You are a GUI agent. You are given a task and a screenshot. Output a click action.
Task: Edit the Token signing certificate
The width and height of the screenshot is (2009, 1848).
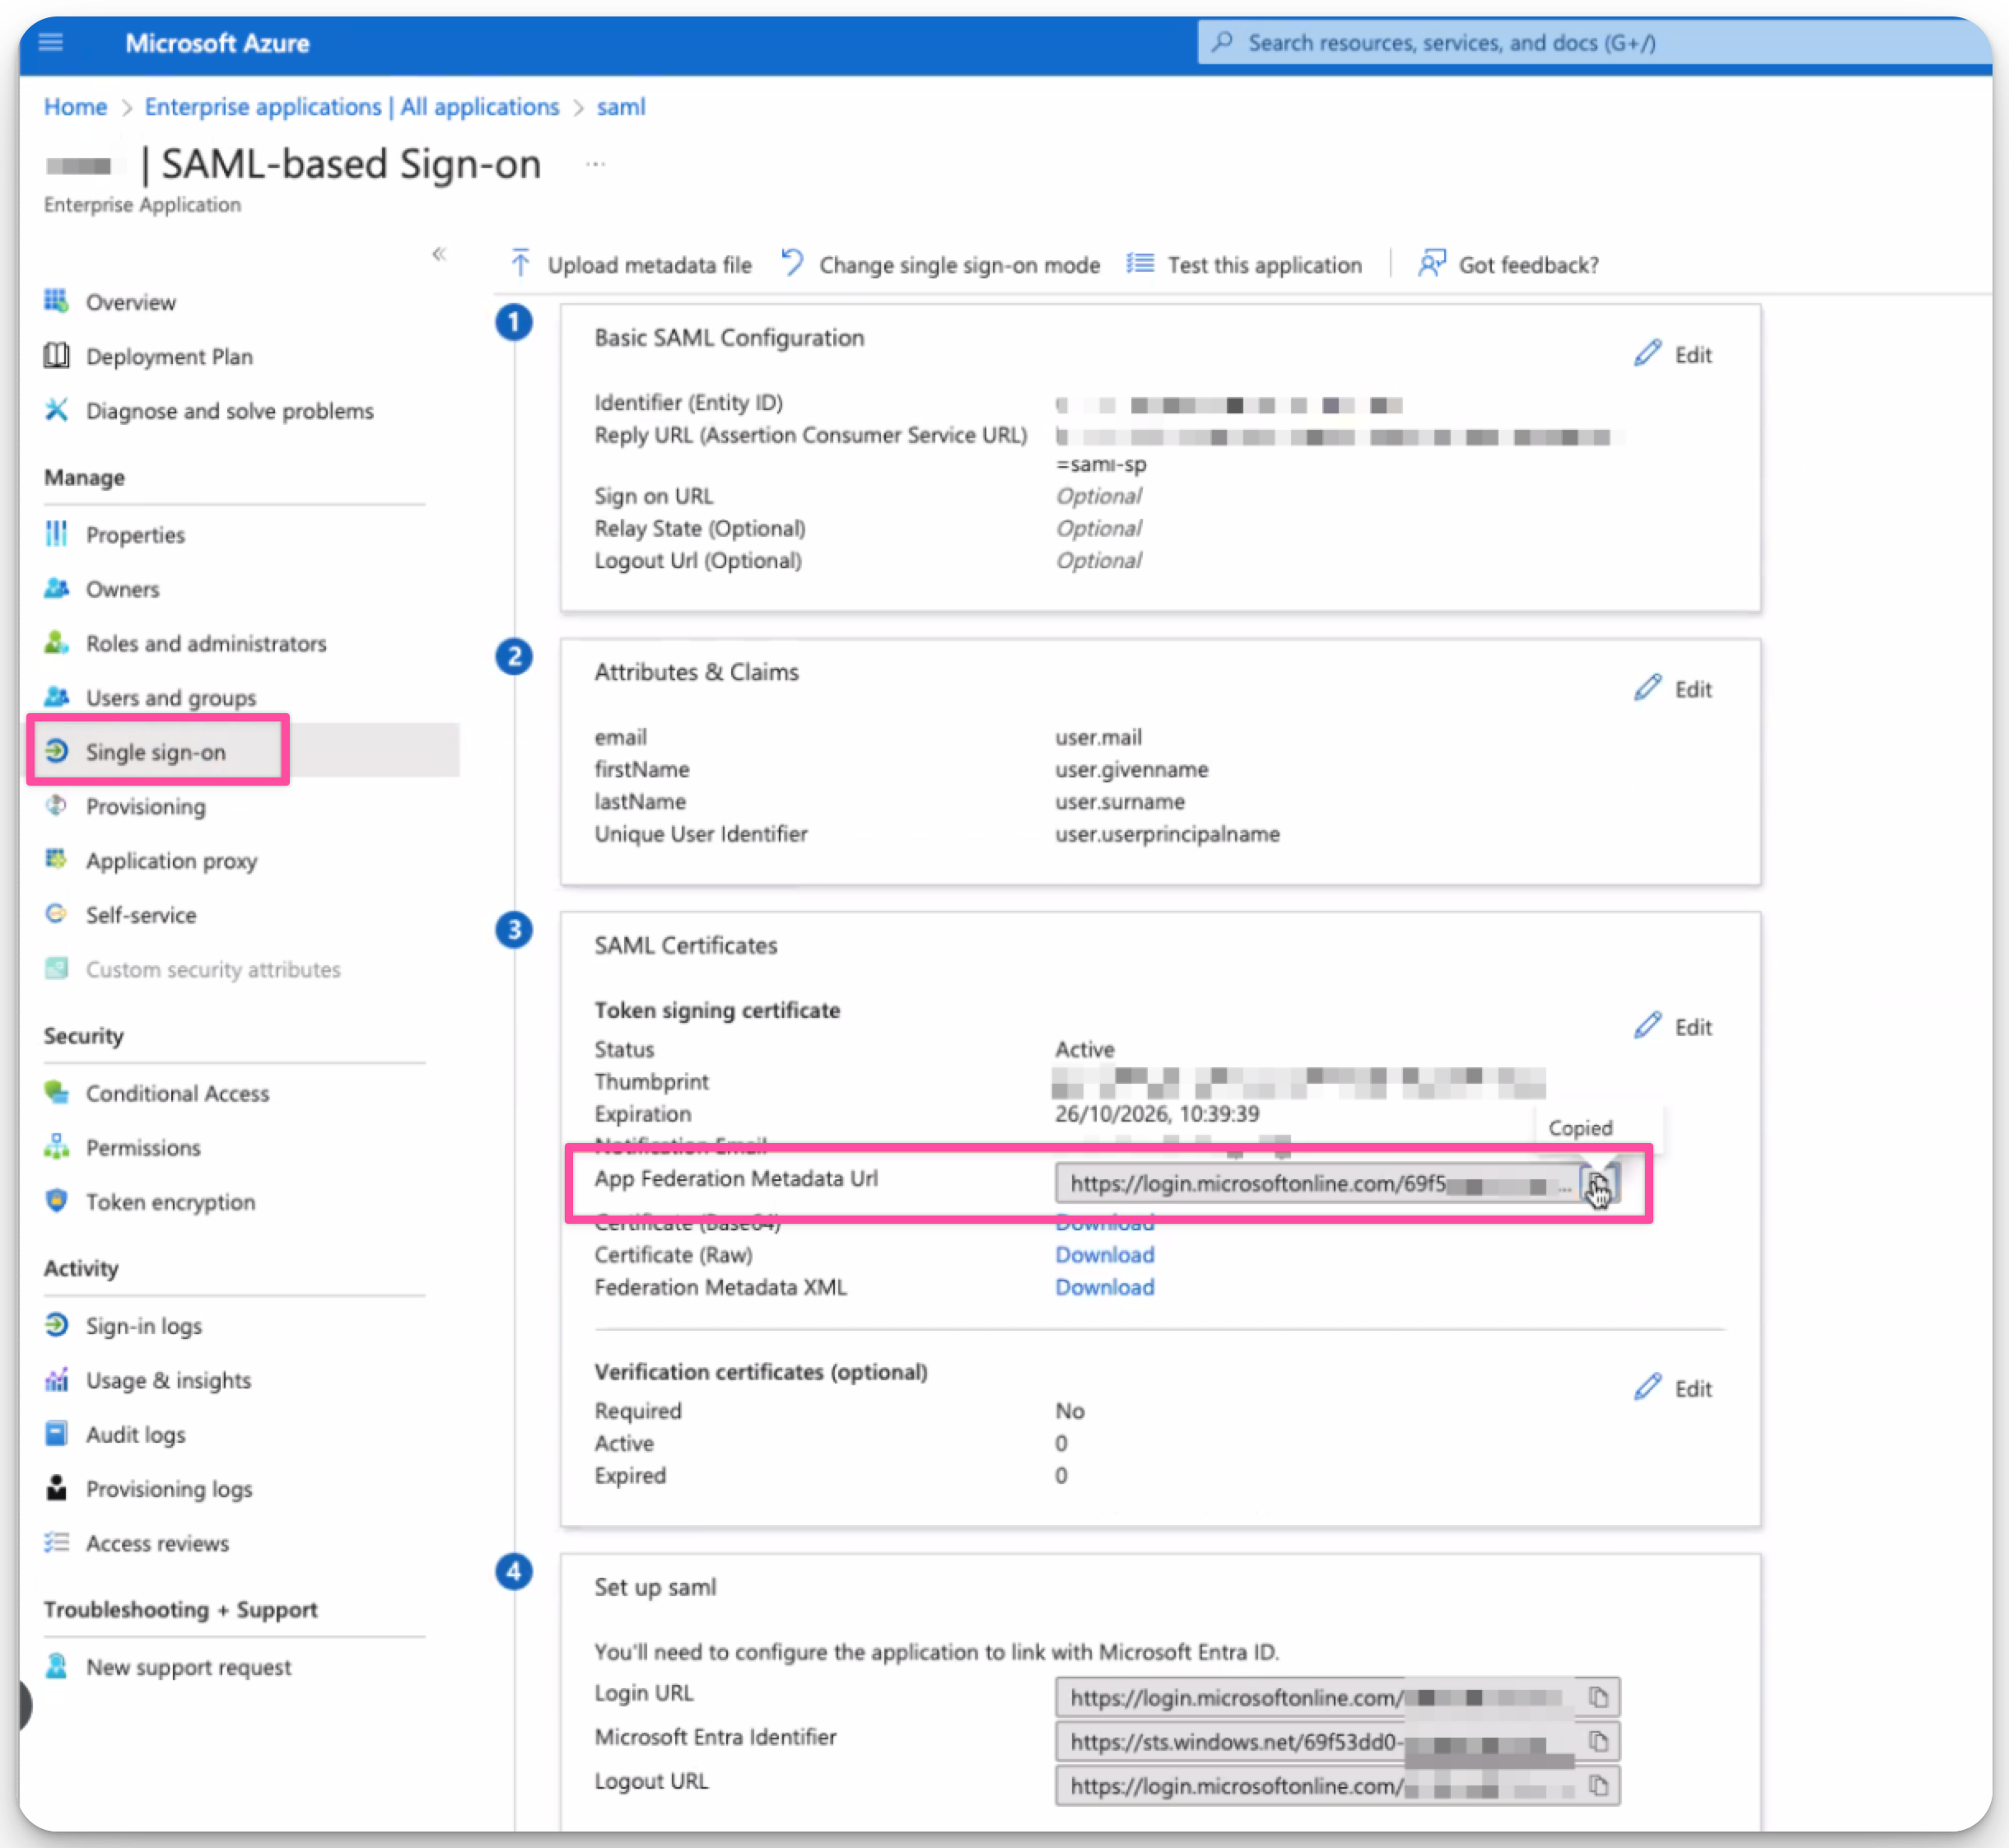point(1673,1027)
